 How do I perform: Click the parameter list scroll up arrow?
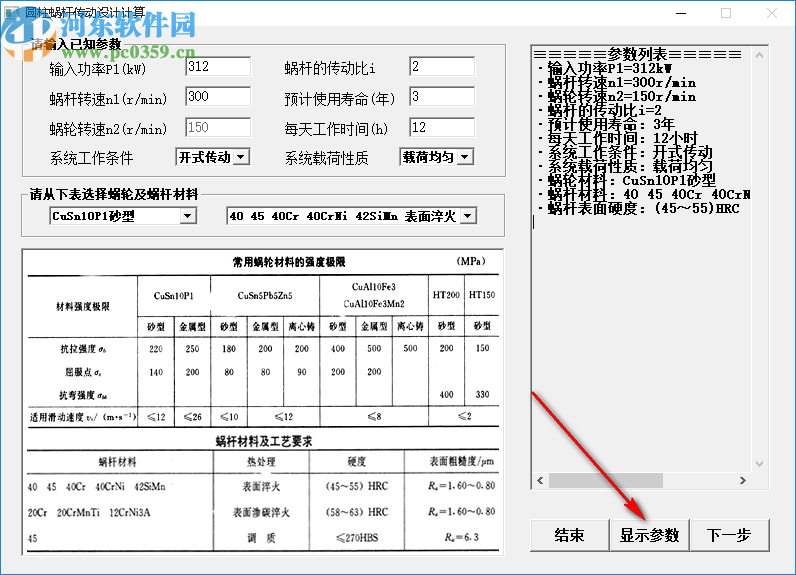pyautogui.click(x=759, y=55)
